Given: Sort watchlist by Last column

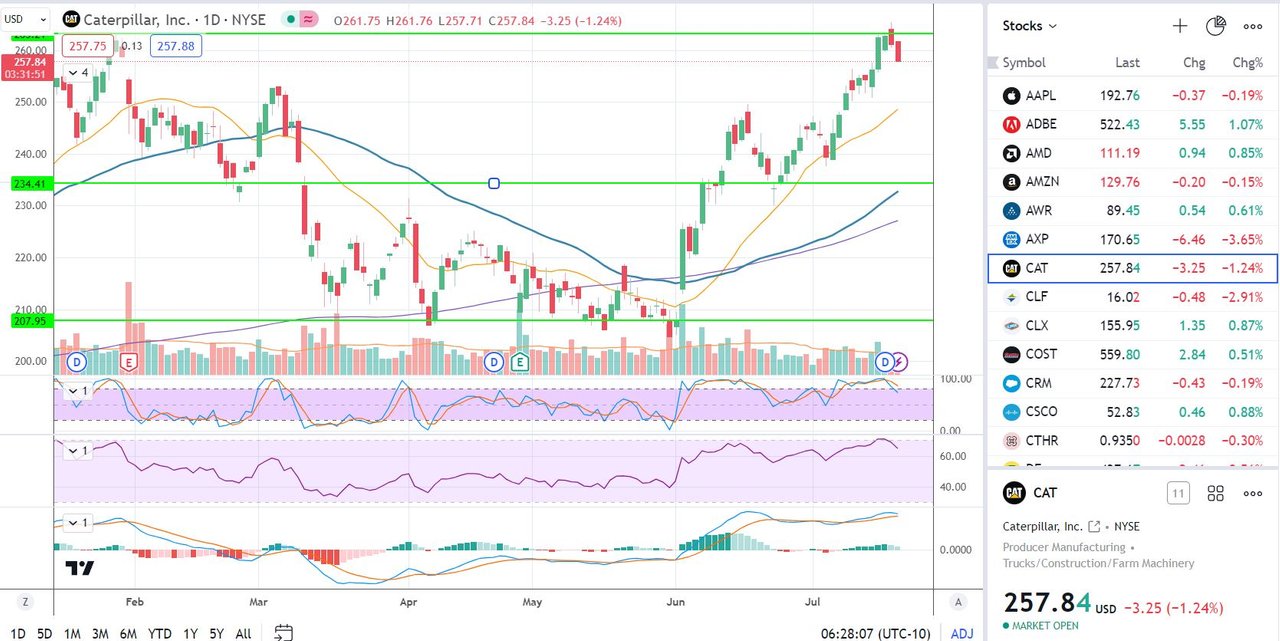Looking at the screenshot, I should [x=1127, y=62].
